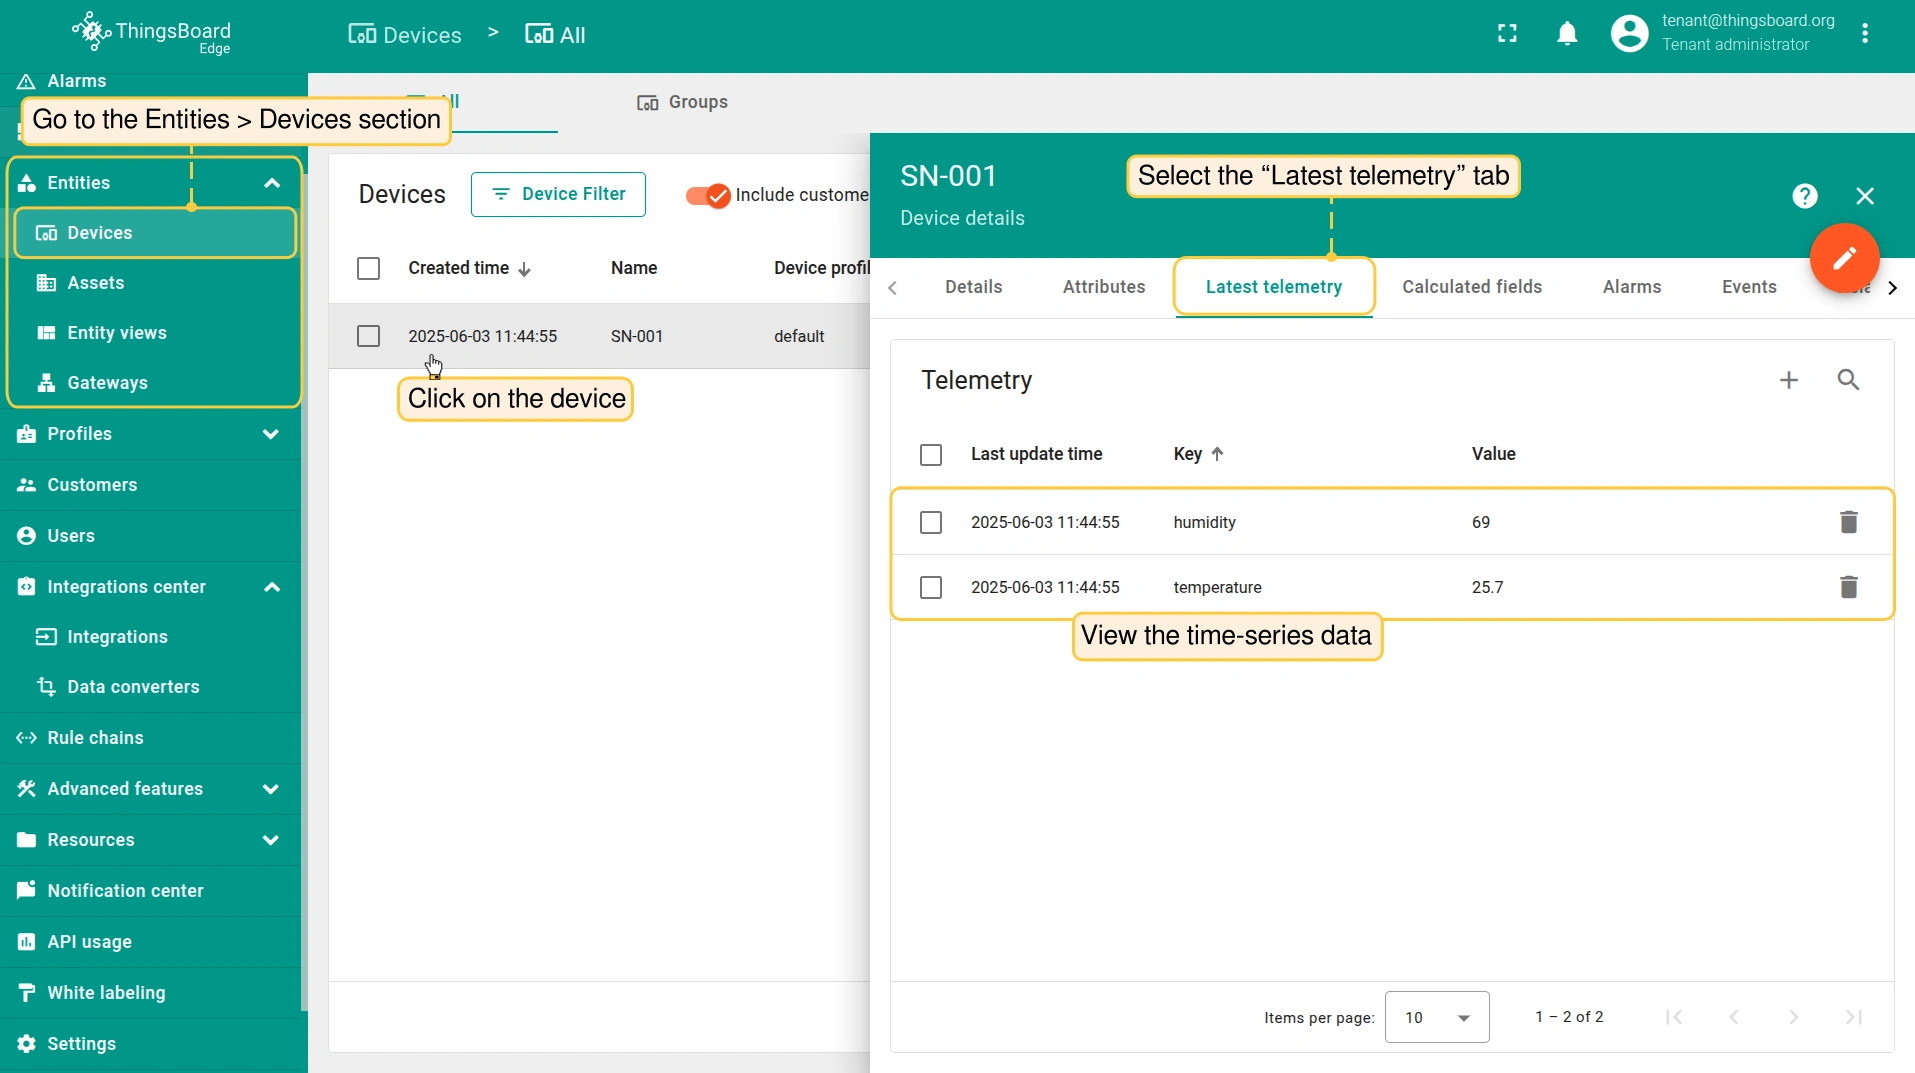Image resolution: width=1915 pixels, height=1073 pixels.
Task: Open telemetry search magnifier icon
Action: point(1848,380)
